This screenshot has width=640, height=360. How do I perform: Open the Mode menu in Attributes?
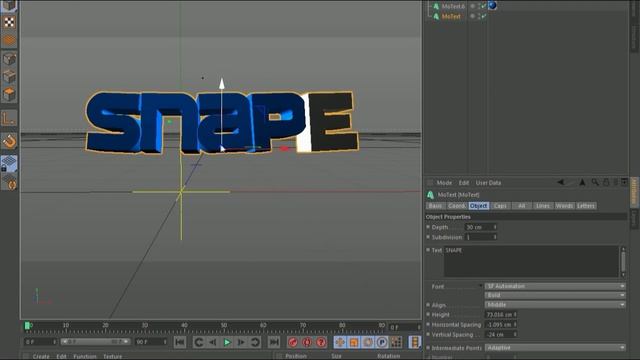[444, 183]
